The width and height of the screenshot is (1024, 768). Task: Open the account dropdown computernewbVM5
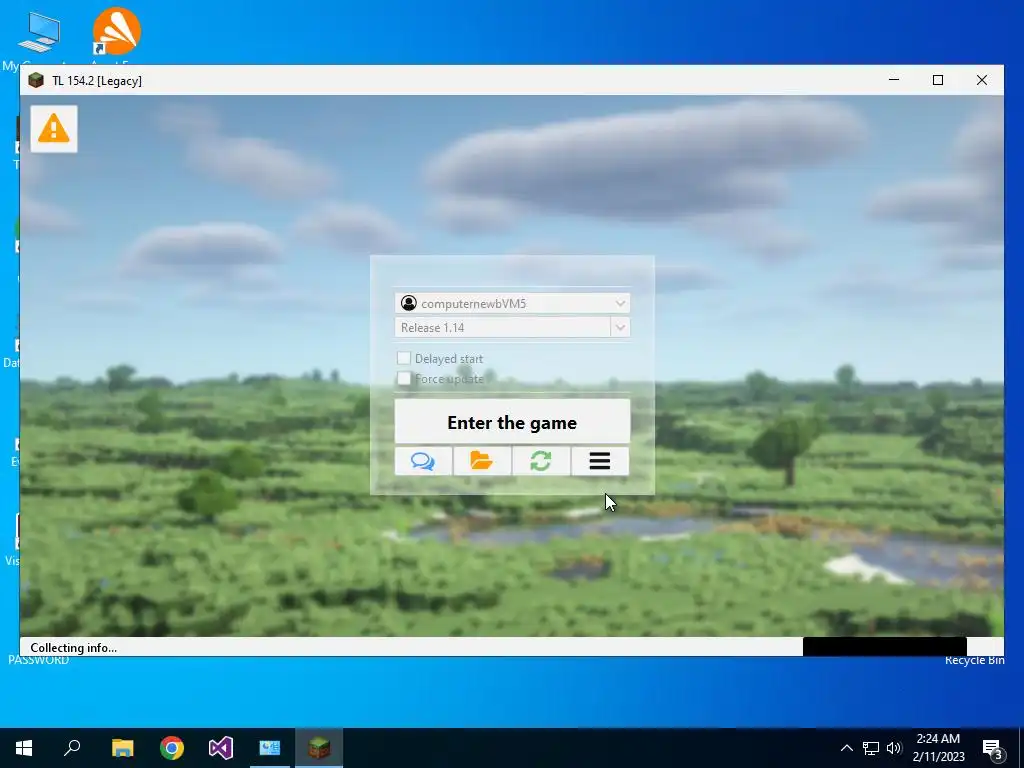[512, 303]
